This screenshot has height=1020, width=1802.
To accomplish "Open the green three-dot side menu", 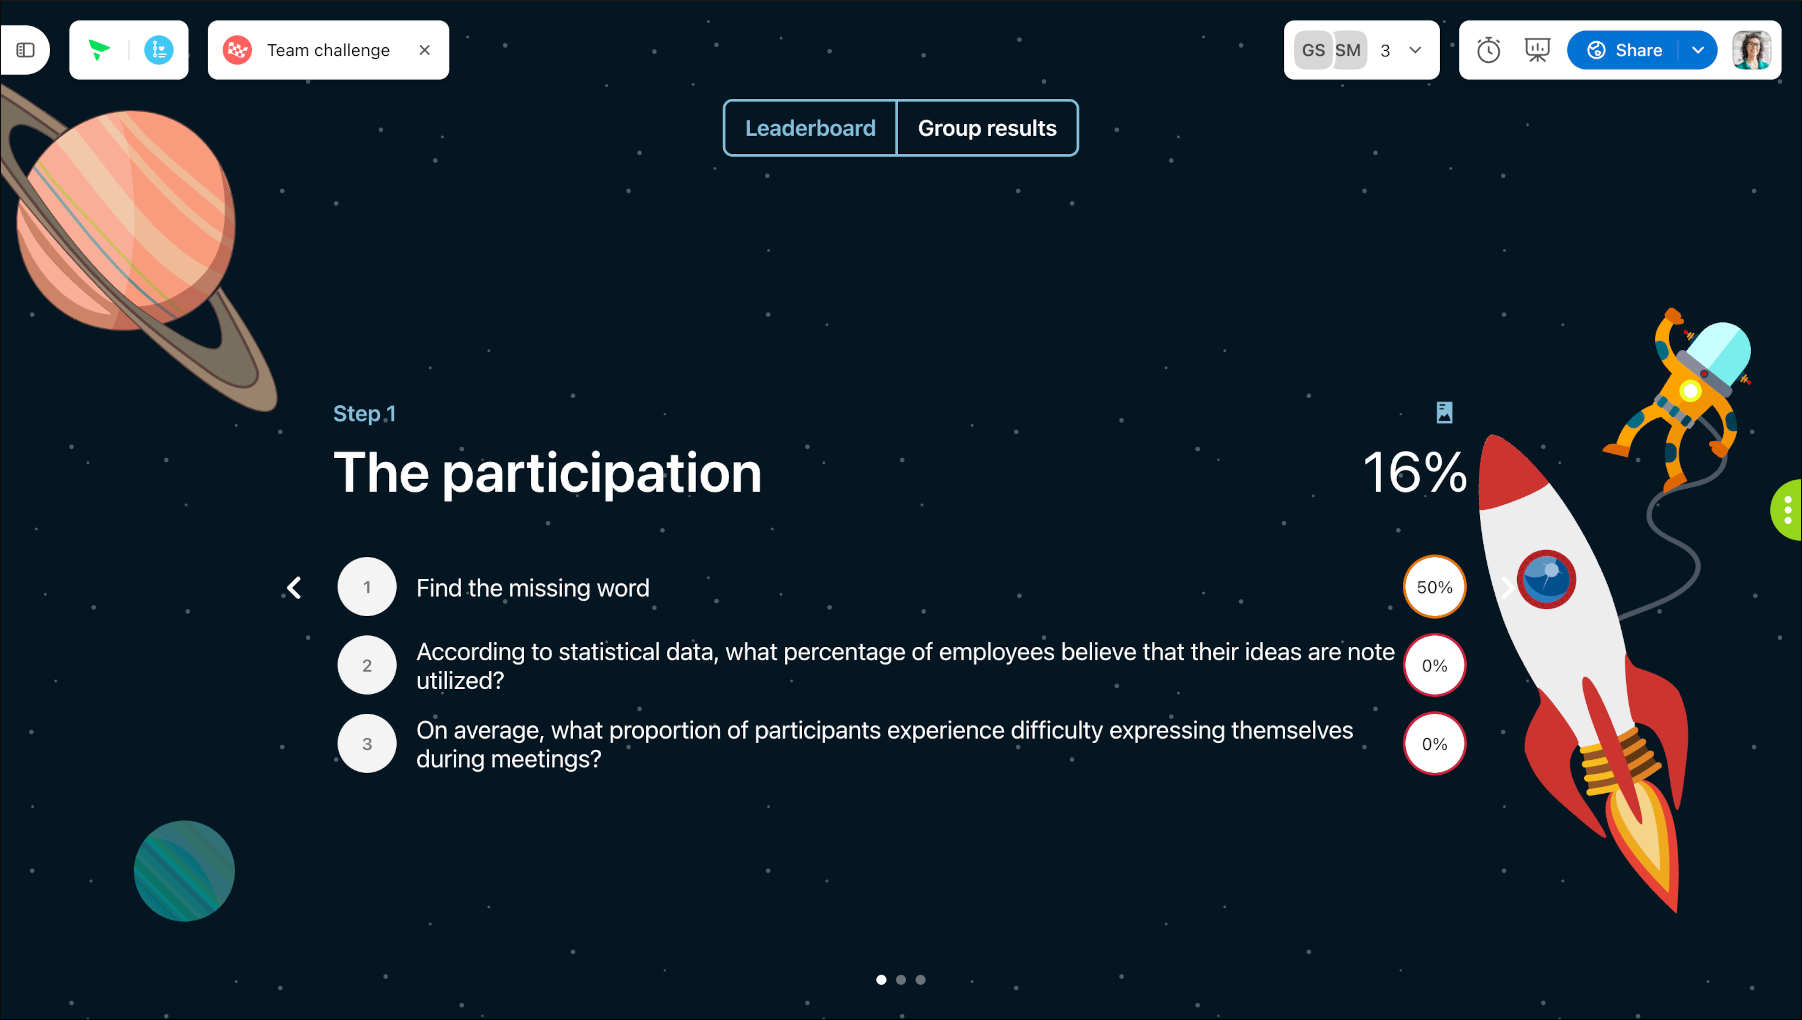I will click(1787, 510).
